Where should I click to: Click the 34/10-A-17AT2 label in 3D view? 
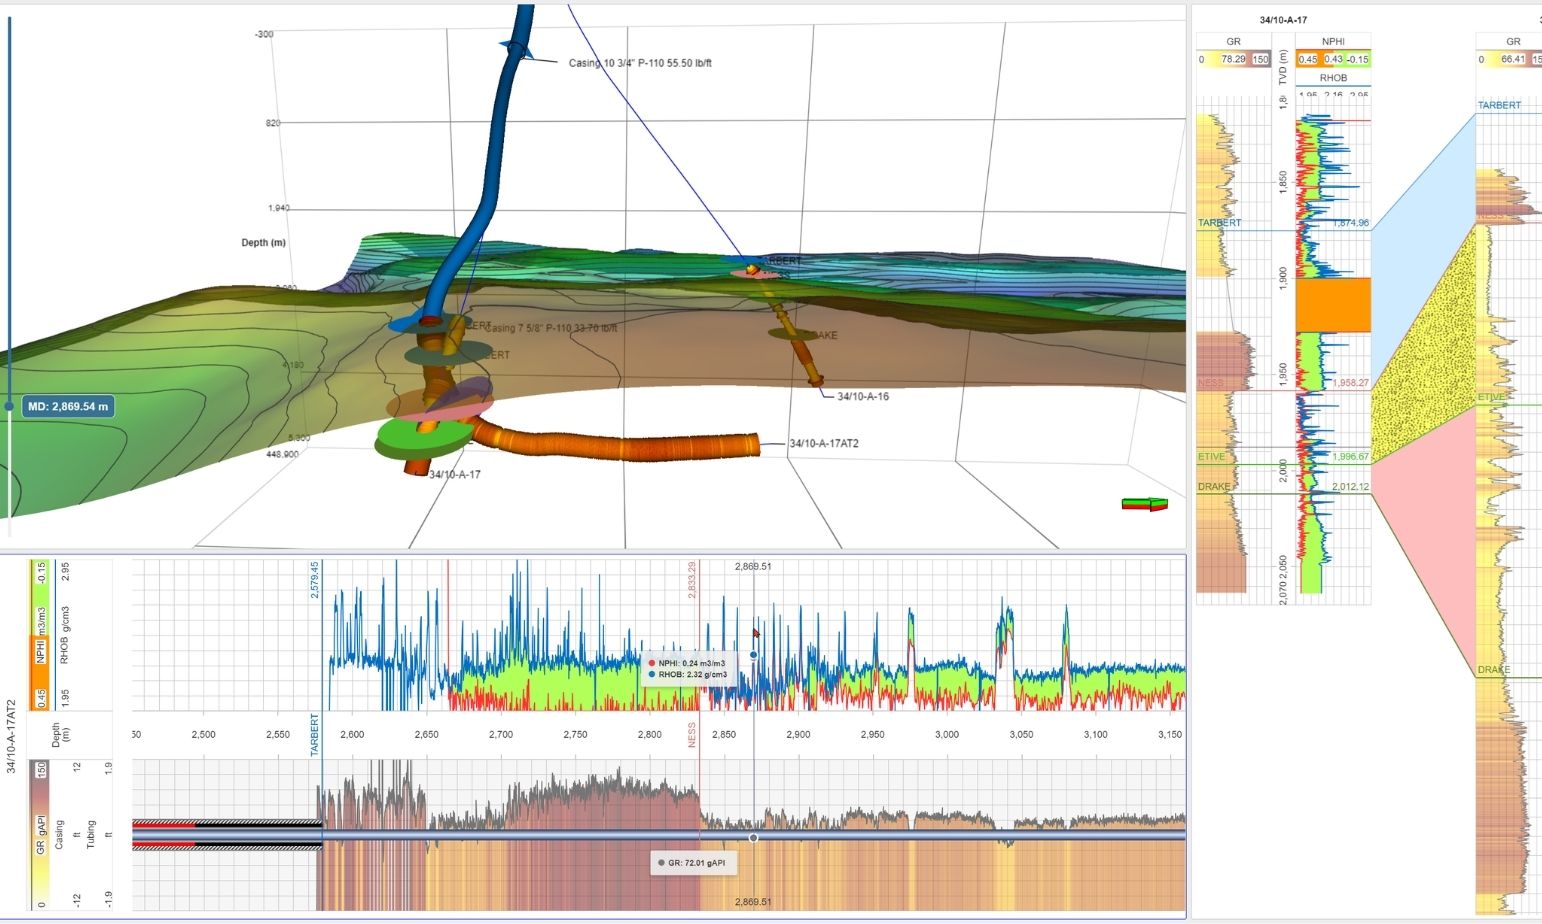[823, 443]
